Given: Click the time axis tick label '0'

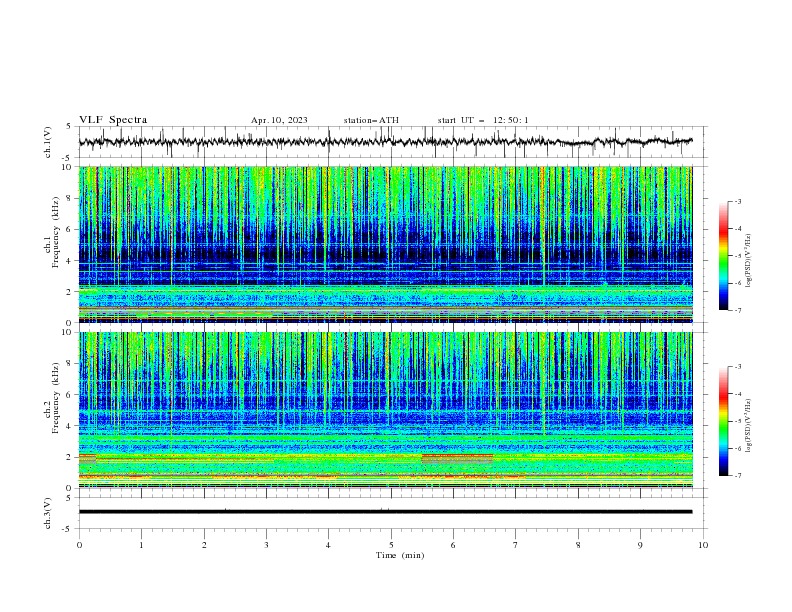Looking at the screenshot, I should pyautogui.click(x=79, y=545).
